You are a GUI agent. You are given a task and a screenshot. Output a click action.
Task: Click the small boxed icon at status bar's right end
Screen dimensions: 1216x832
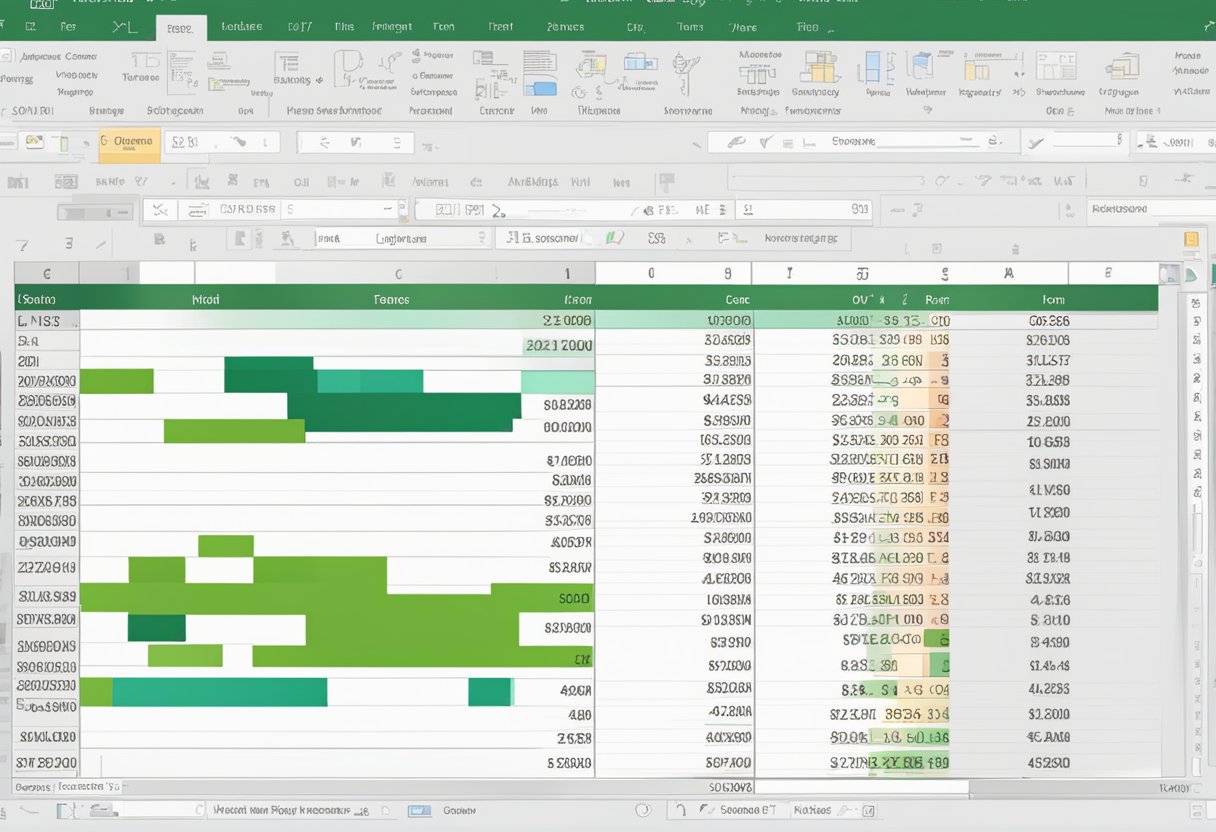click(868, 811)
